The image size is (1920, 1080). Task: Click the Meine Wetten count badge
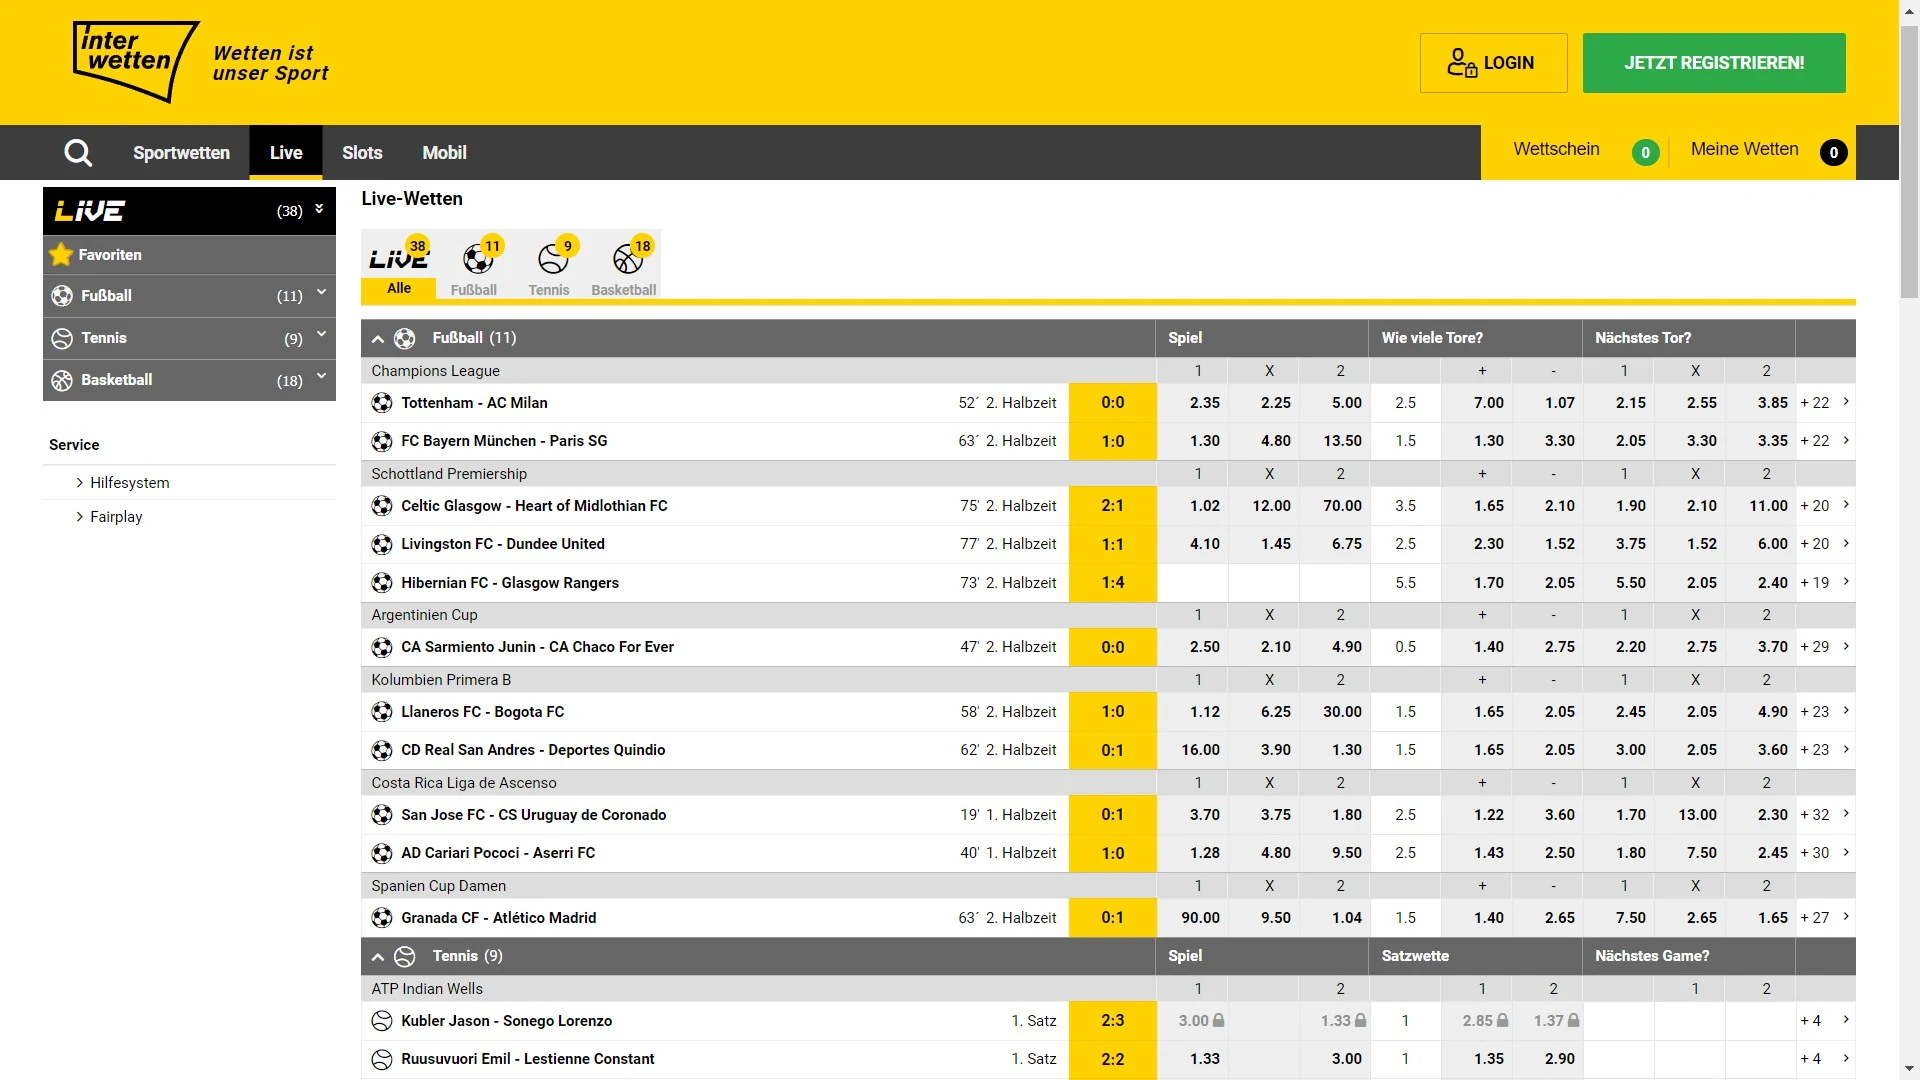pos(1833,153)
